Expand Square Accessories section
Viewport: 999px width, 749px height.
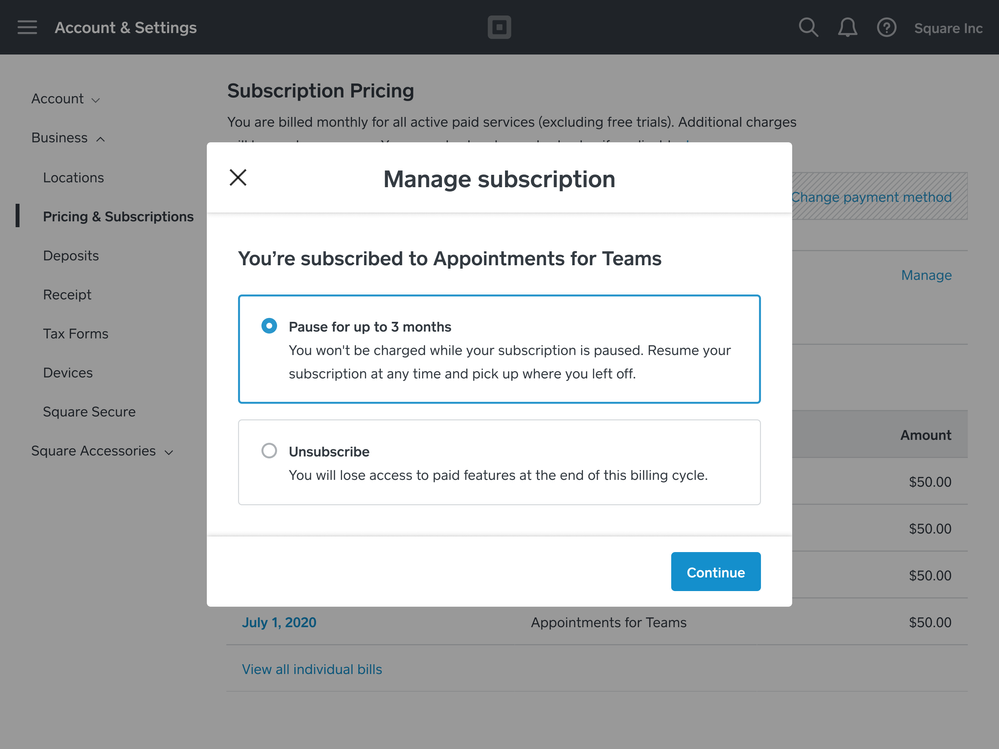pyautogui.click(x=168, y=452)
